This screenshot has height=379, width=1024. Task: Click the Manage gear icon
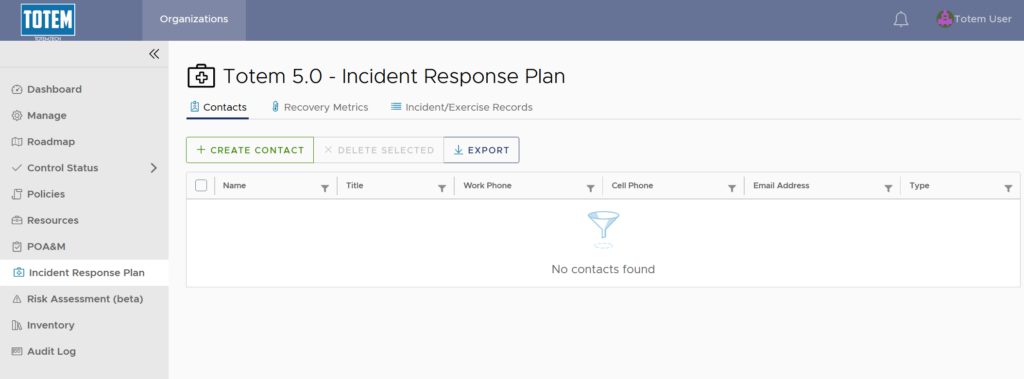pos(17,116)
